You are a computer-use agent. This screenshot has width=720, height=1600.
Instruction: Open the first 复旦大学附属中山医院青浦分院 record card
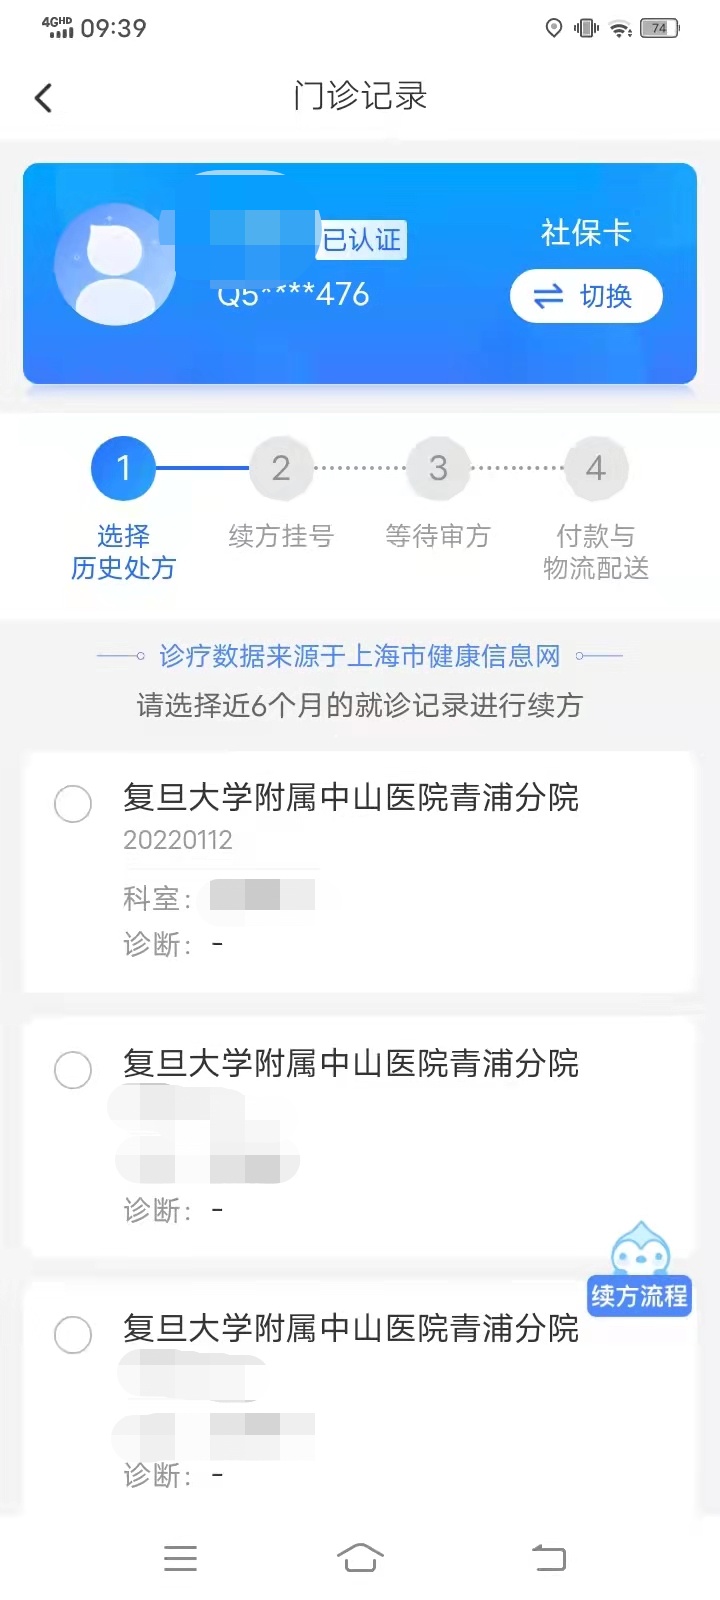pos(360,871)
